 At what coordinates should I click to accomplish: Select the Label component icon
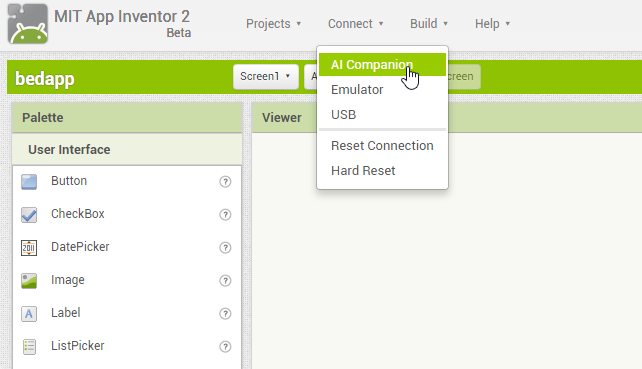point(29,314)
